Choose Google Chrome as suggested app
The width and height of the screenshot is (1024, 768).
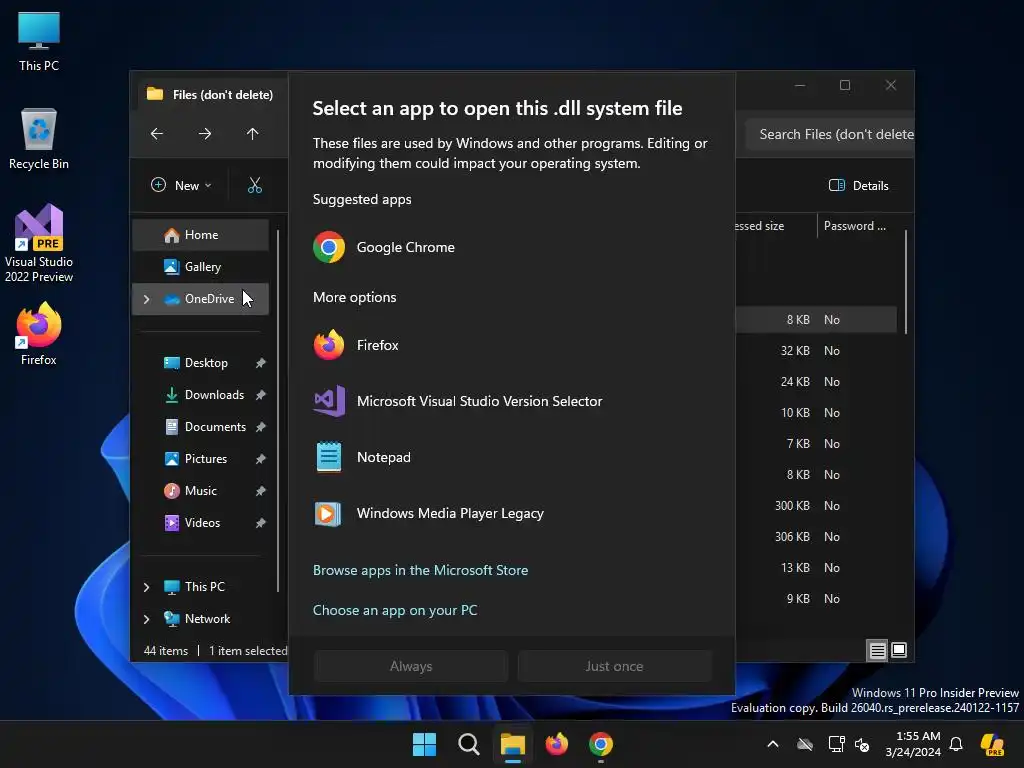click(x=512, y=248)
